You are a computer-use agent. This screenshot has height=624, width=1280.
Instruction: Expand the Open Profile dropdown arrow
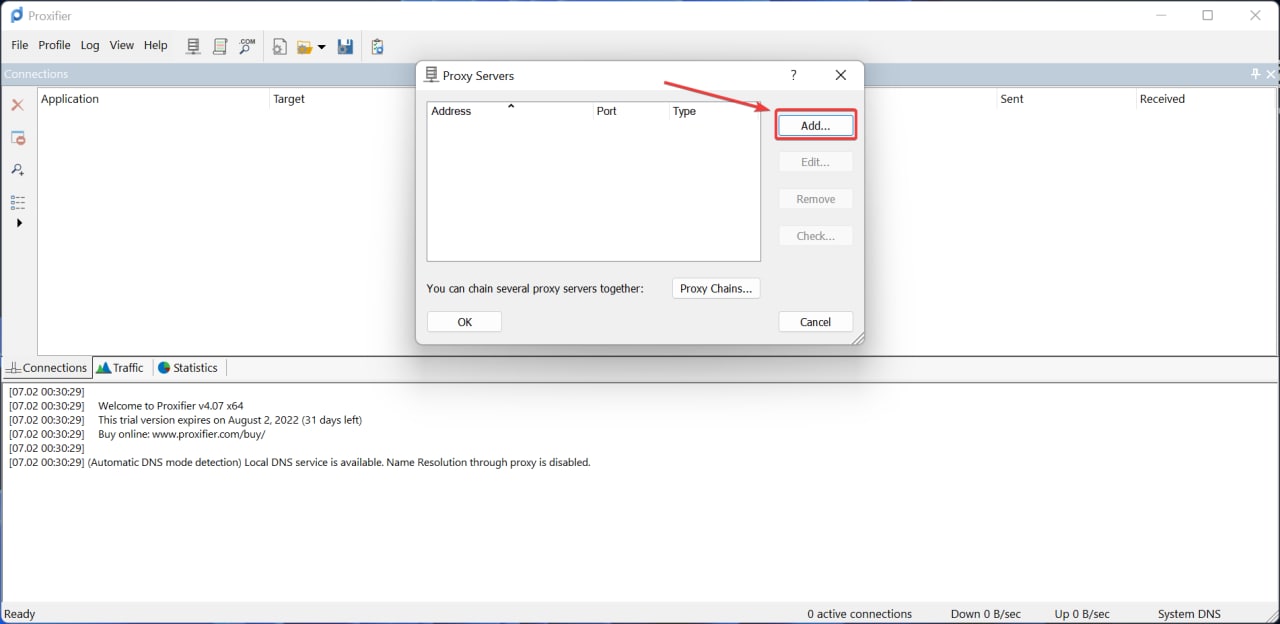point(321,47)
